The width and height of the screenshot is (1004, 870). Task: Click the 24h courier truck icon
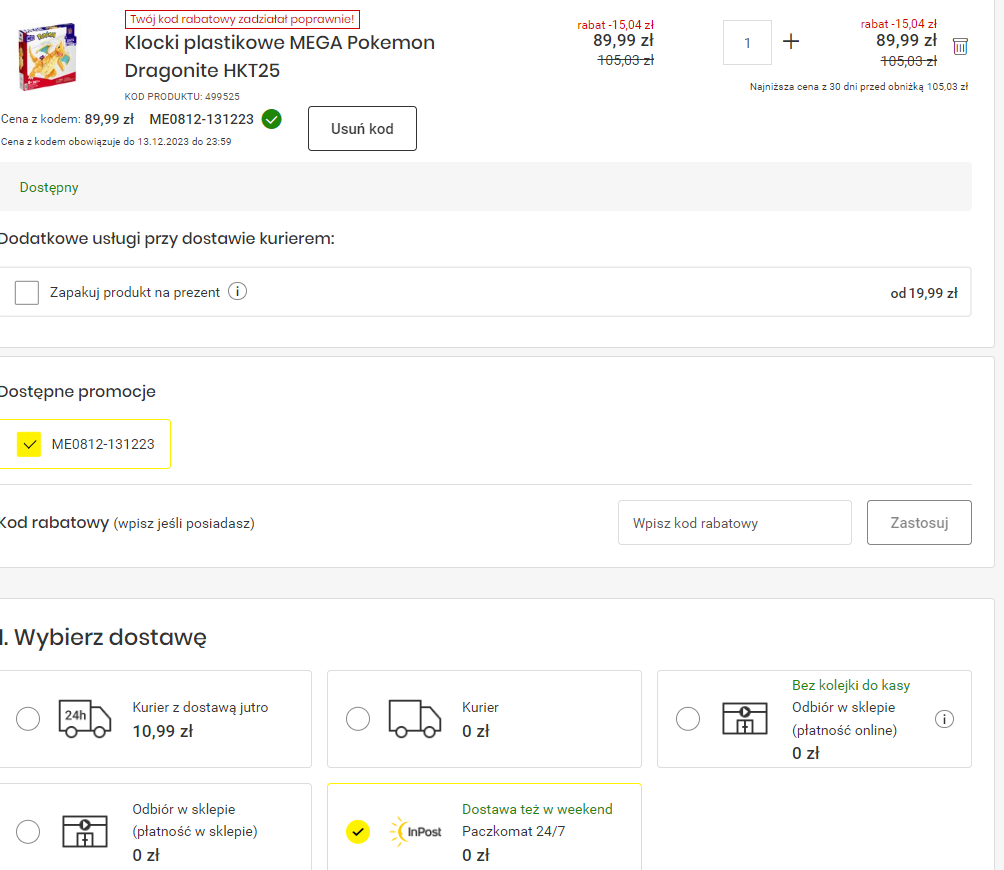point(85,718)
